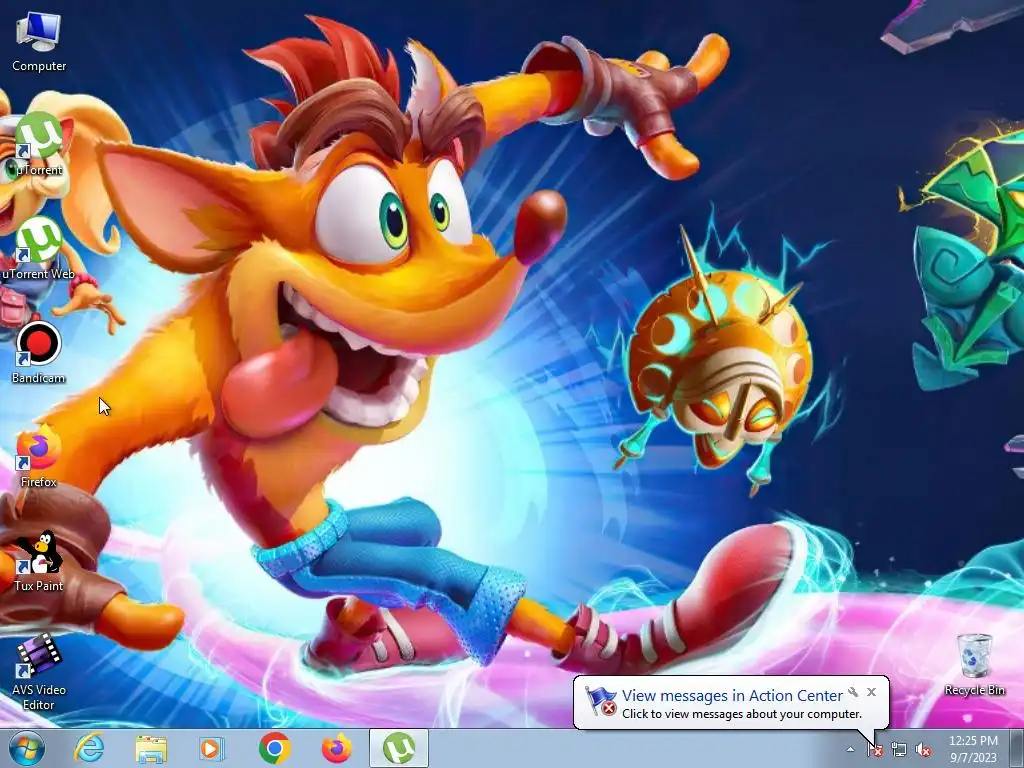Open notification balloon wrench settings icon

(853, 692)
